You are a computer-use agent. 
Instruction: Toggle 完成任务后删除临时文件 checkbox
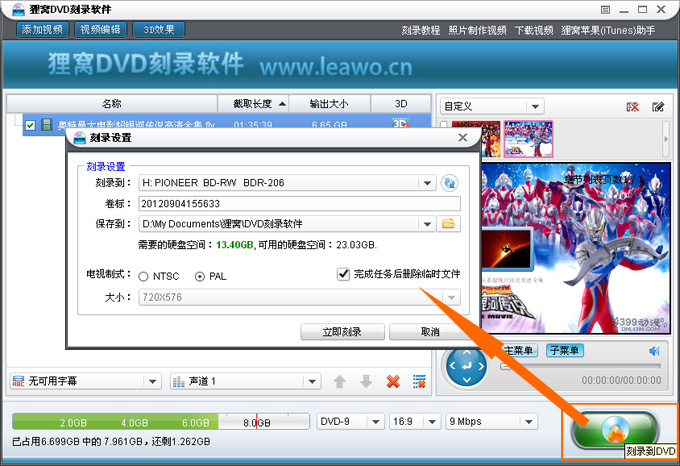(343, 274)
